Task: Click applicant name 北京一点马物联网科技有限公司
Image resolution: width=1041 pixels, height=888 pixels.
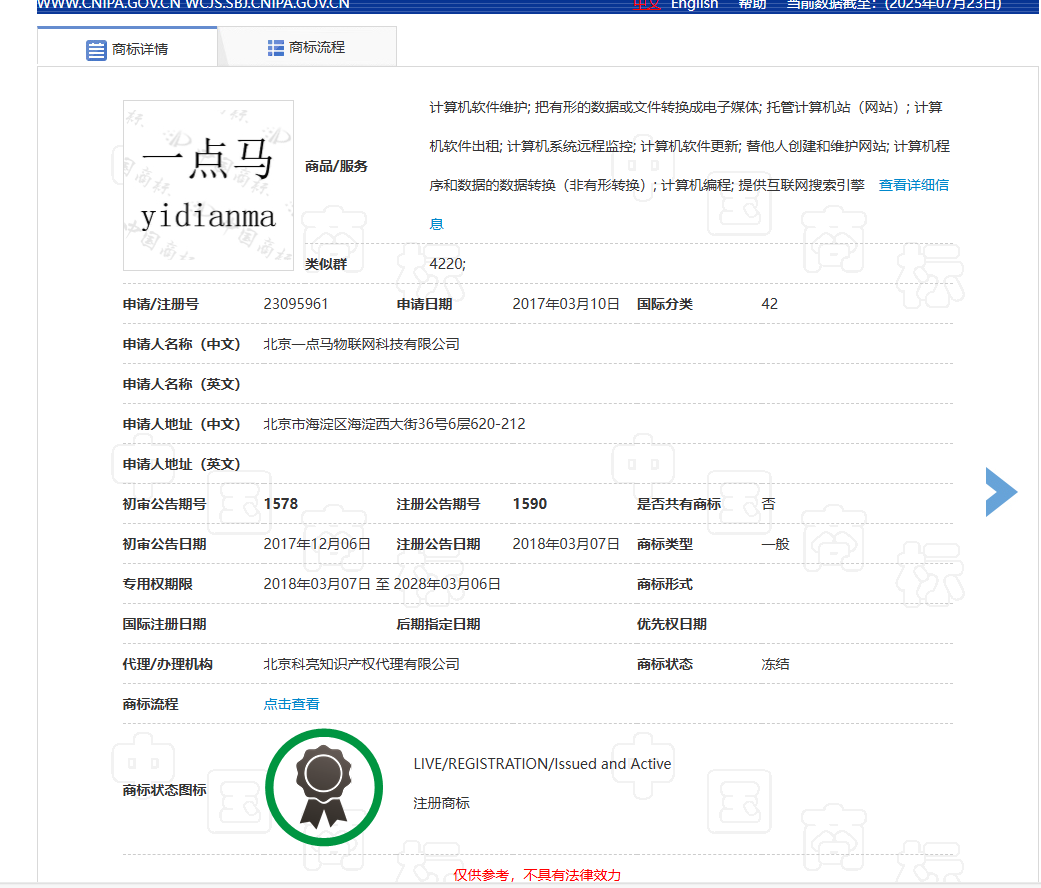Action: click(x=361, y=344)
